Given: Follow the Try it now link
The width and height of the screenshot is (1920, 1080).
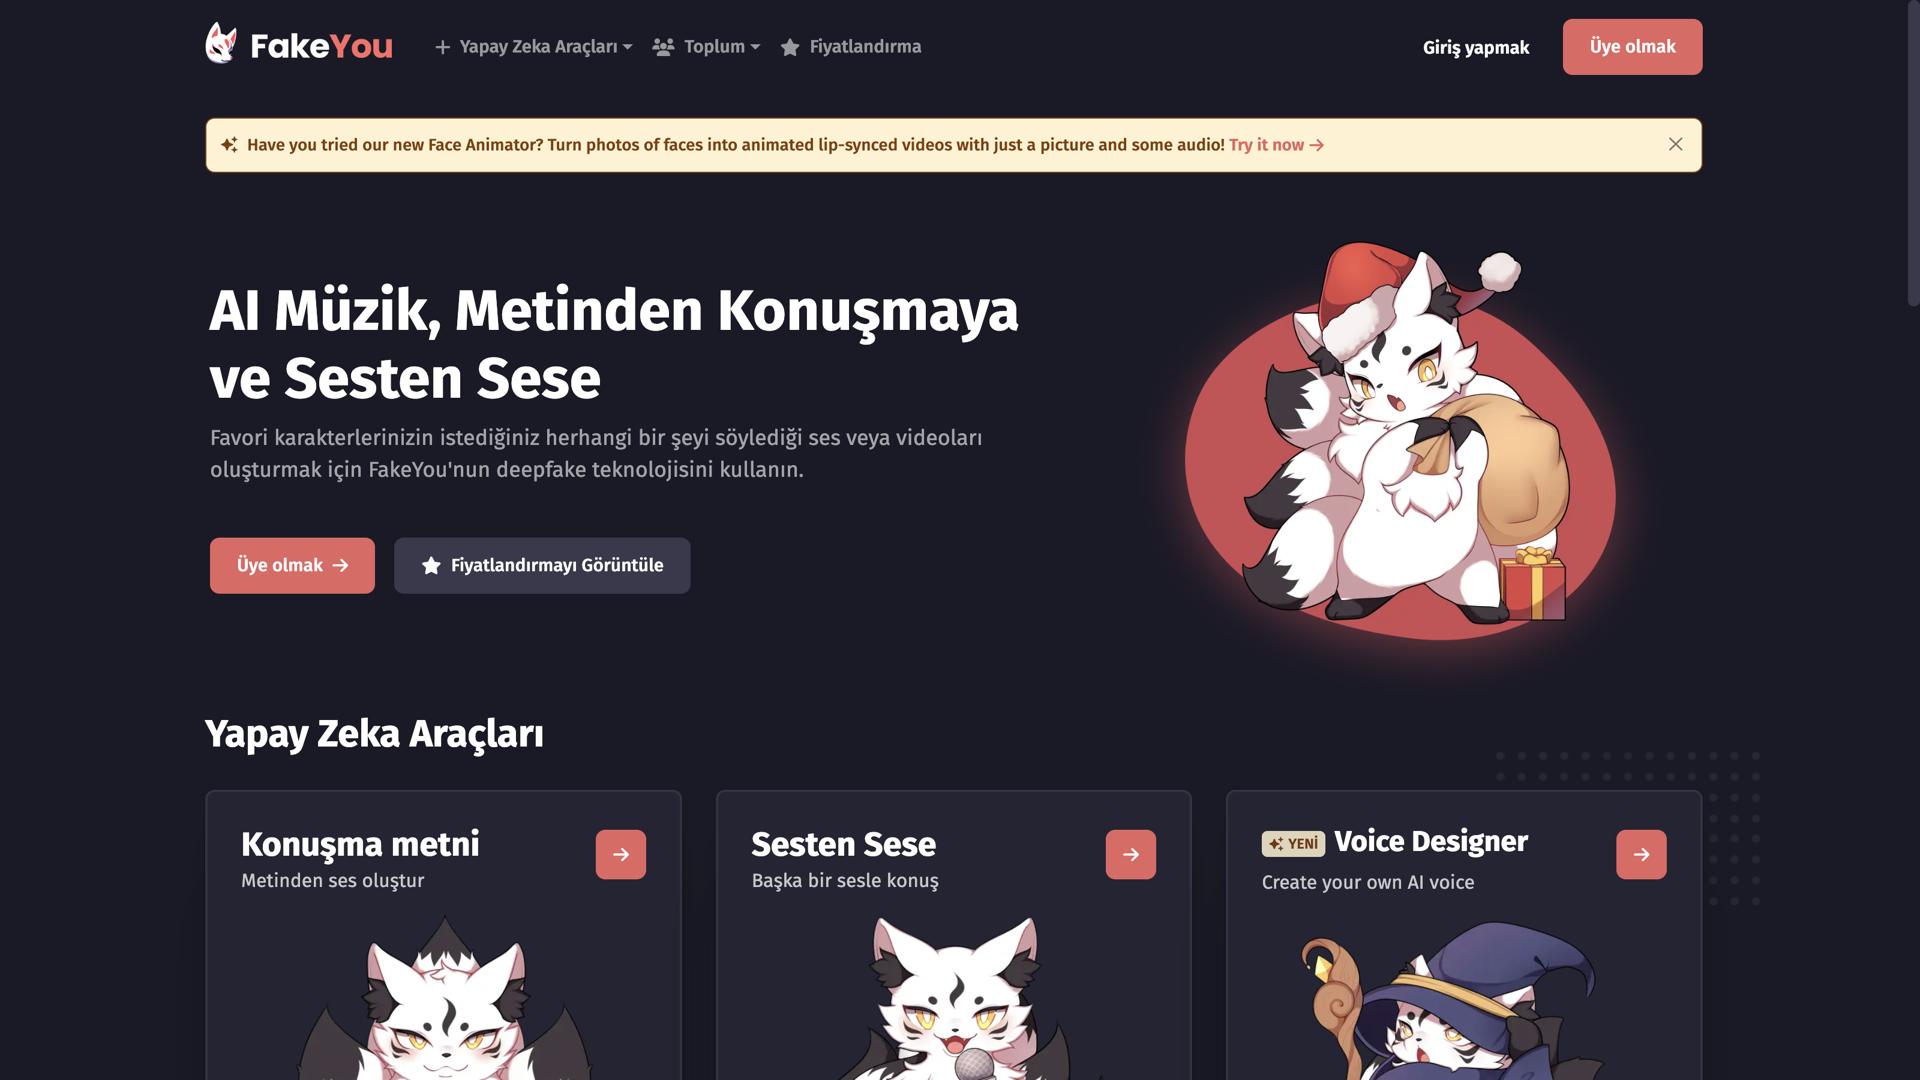Looking at the screenshot, I should click(1277, 145).
